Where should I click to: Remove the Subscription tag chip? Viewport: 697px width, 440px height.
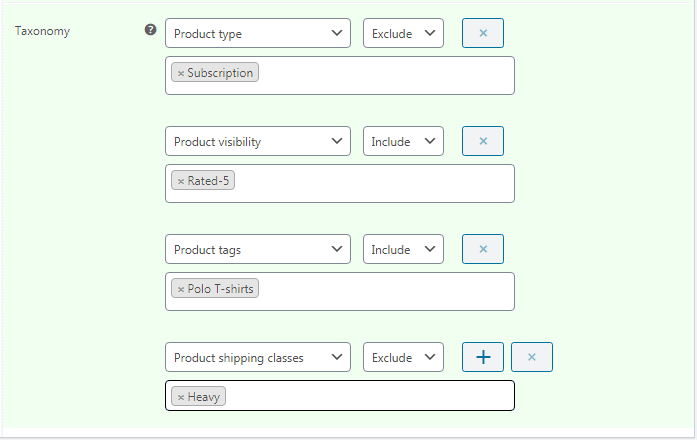181,73
